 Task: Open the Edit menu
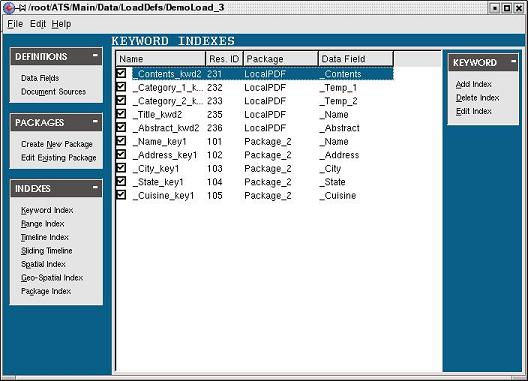pos(38,24)
